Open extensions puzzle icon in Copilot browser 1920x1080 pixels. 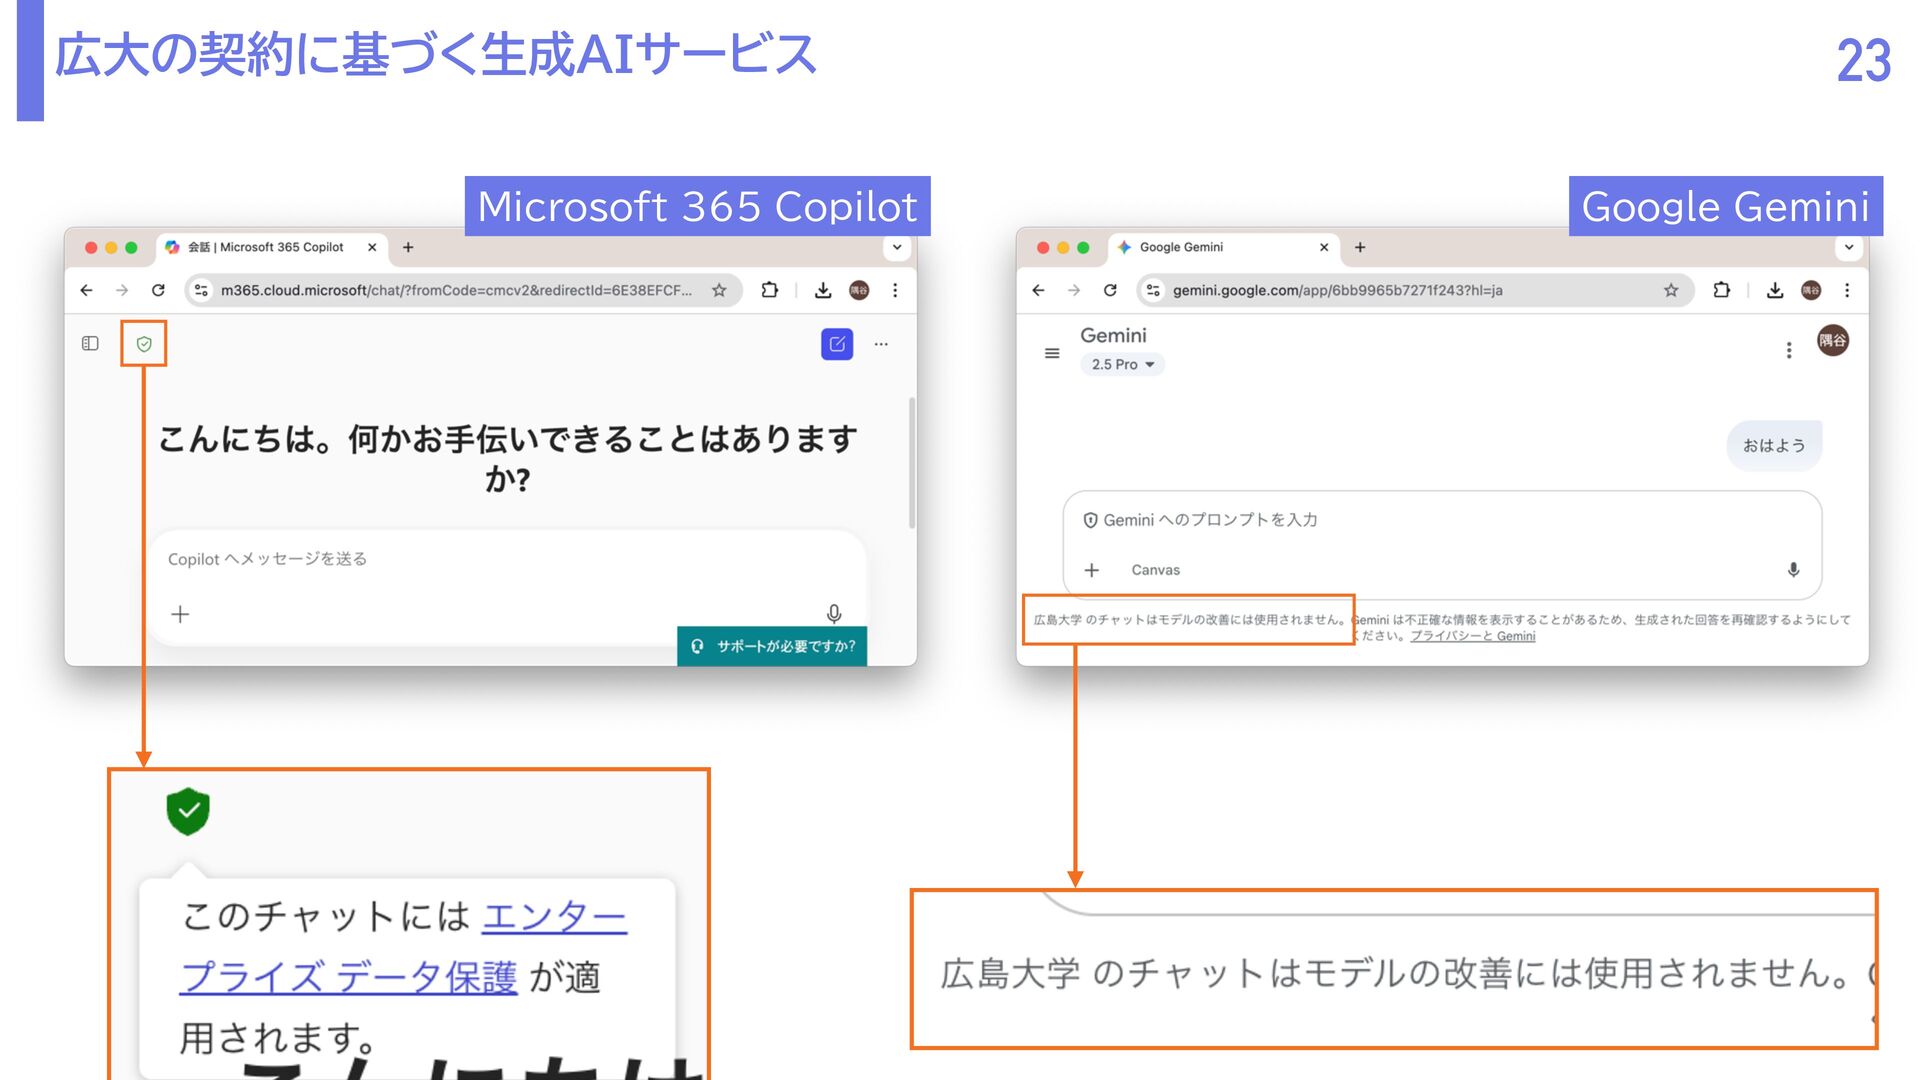click(x=769, y=290)
